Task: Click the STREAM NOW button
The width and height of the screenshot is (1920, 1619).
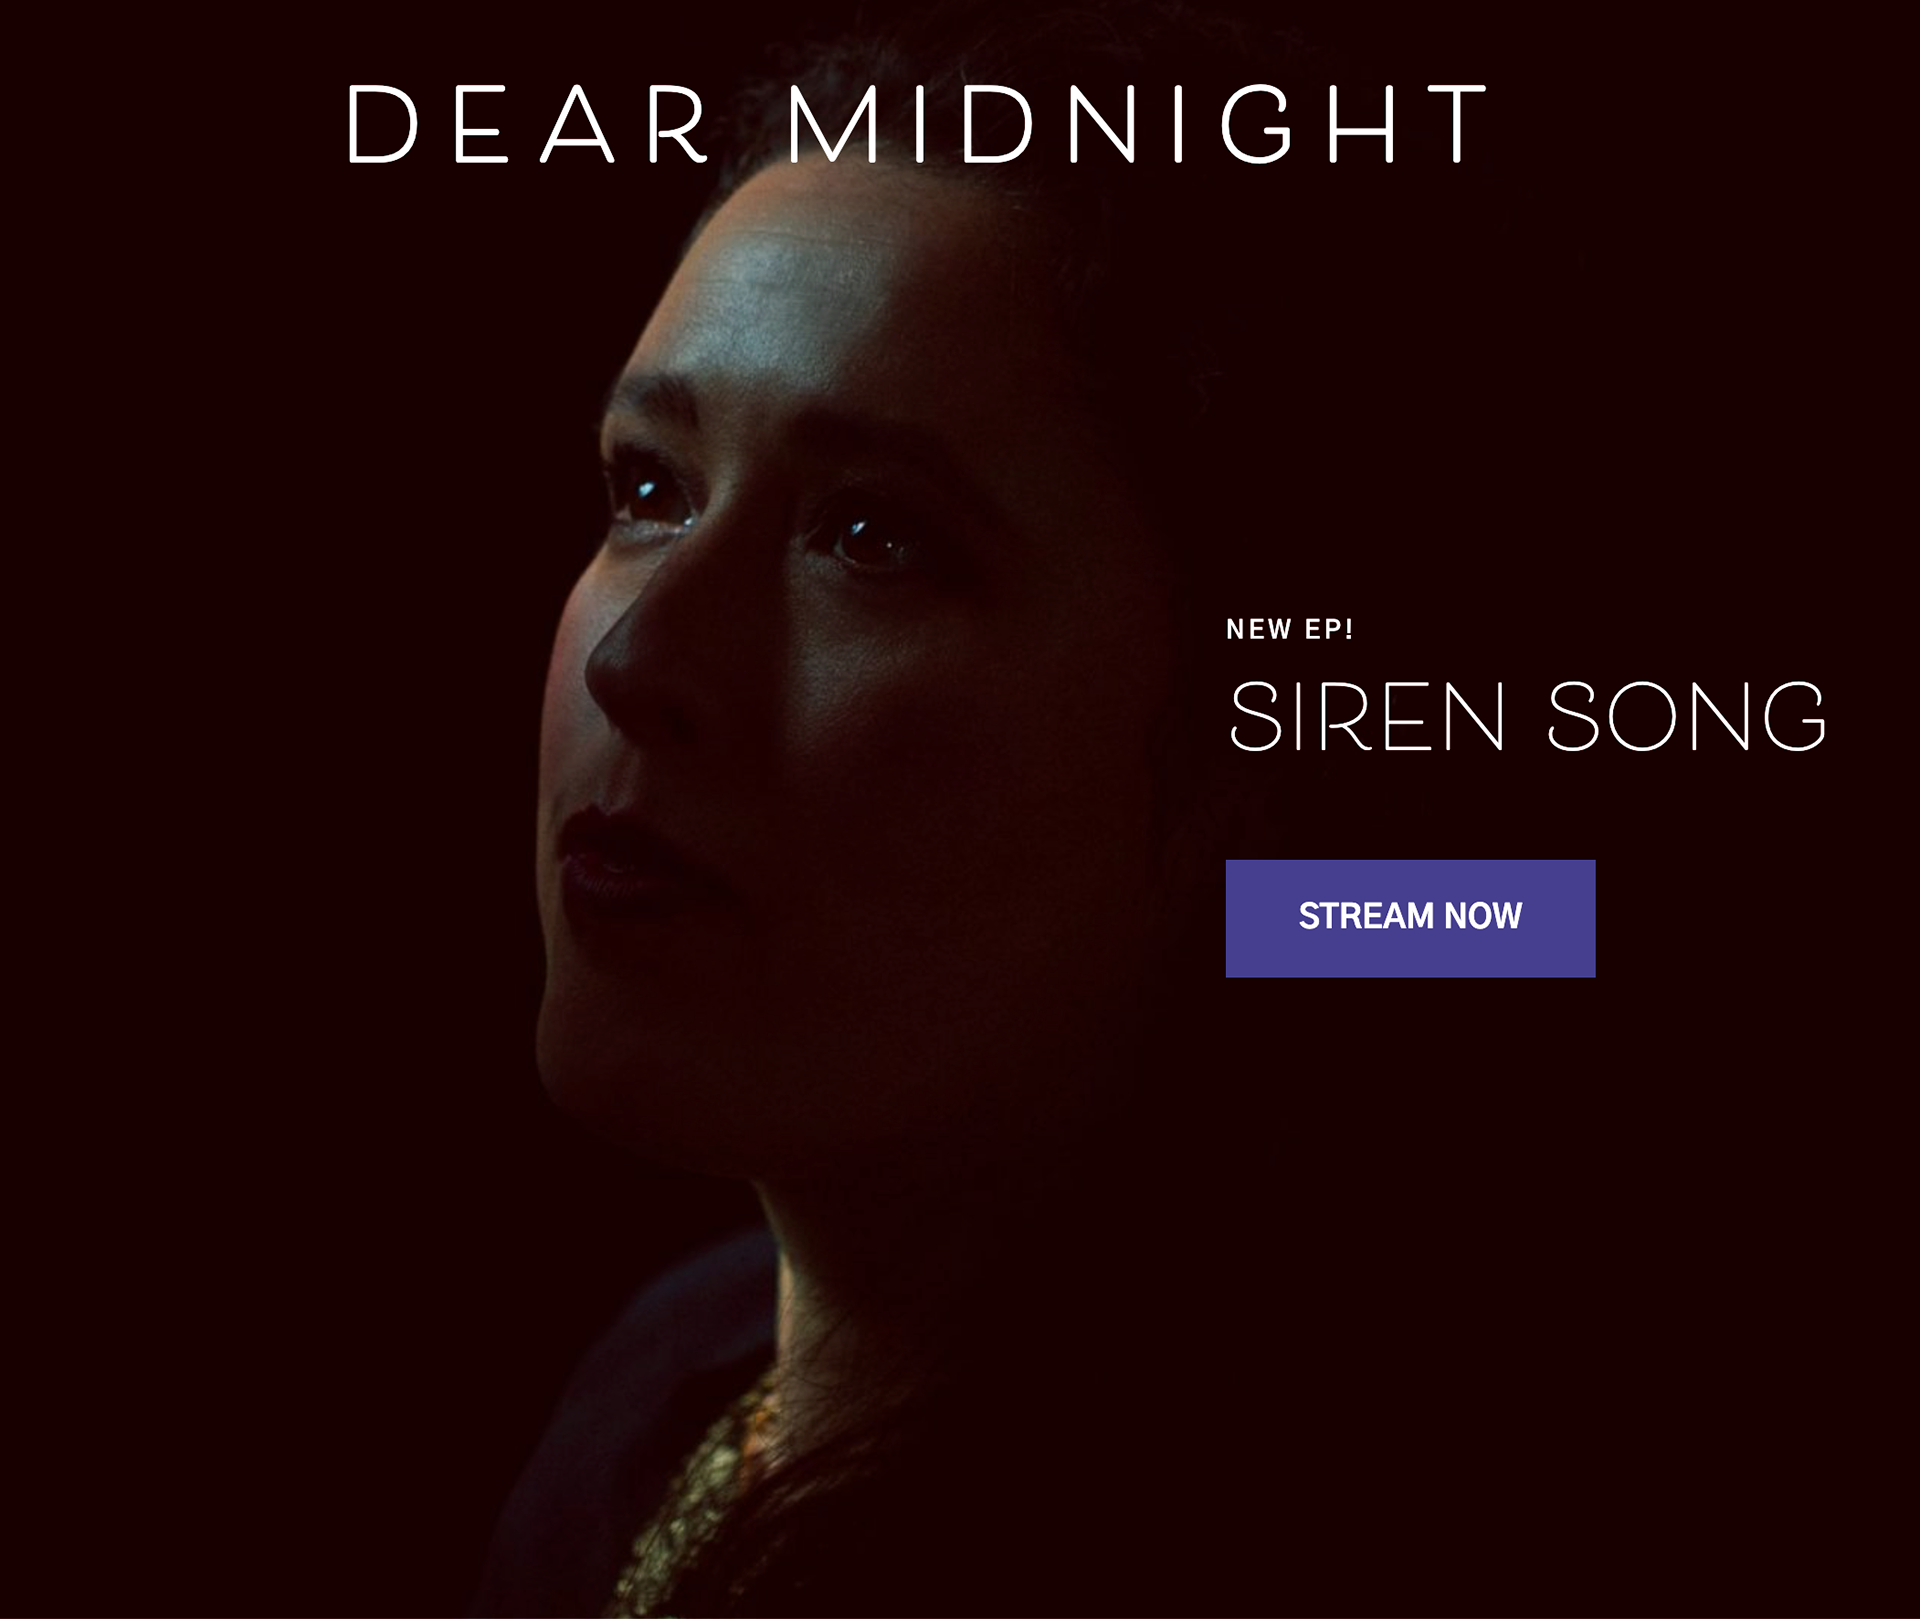Action: pos(1410,918)
